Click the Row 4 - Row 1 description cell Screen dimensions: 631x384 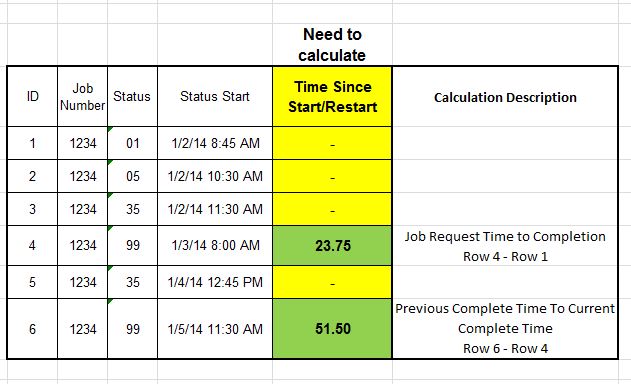(505, 246)
